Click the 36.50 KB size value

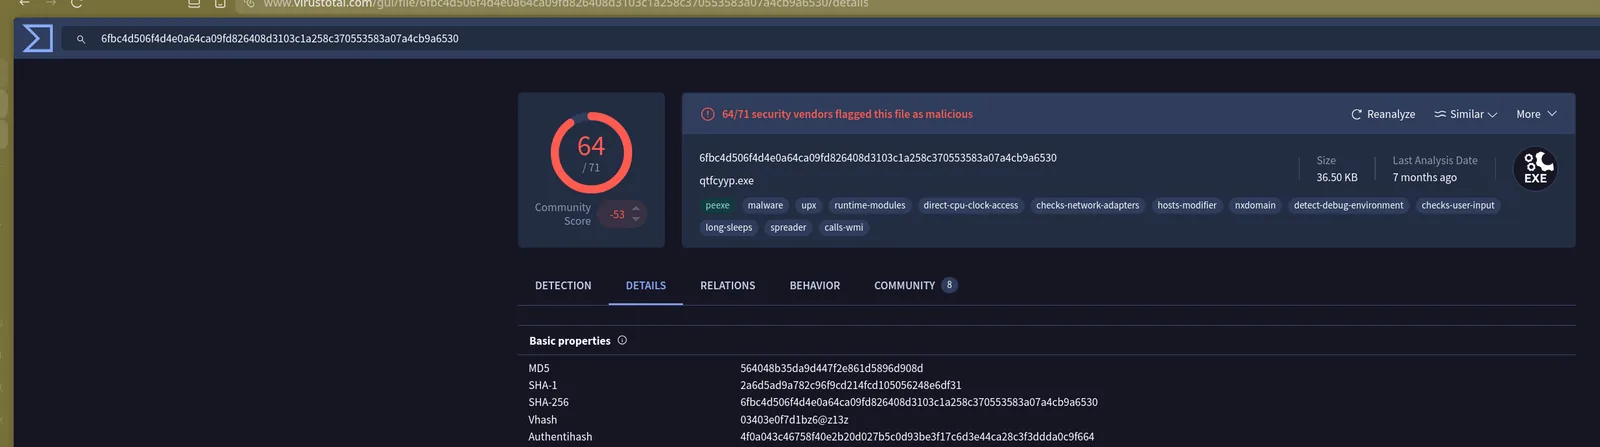(1337, 177)
